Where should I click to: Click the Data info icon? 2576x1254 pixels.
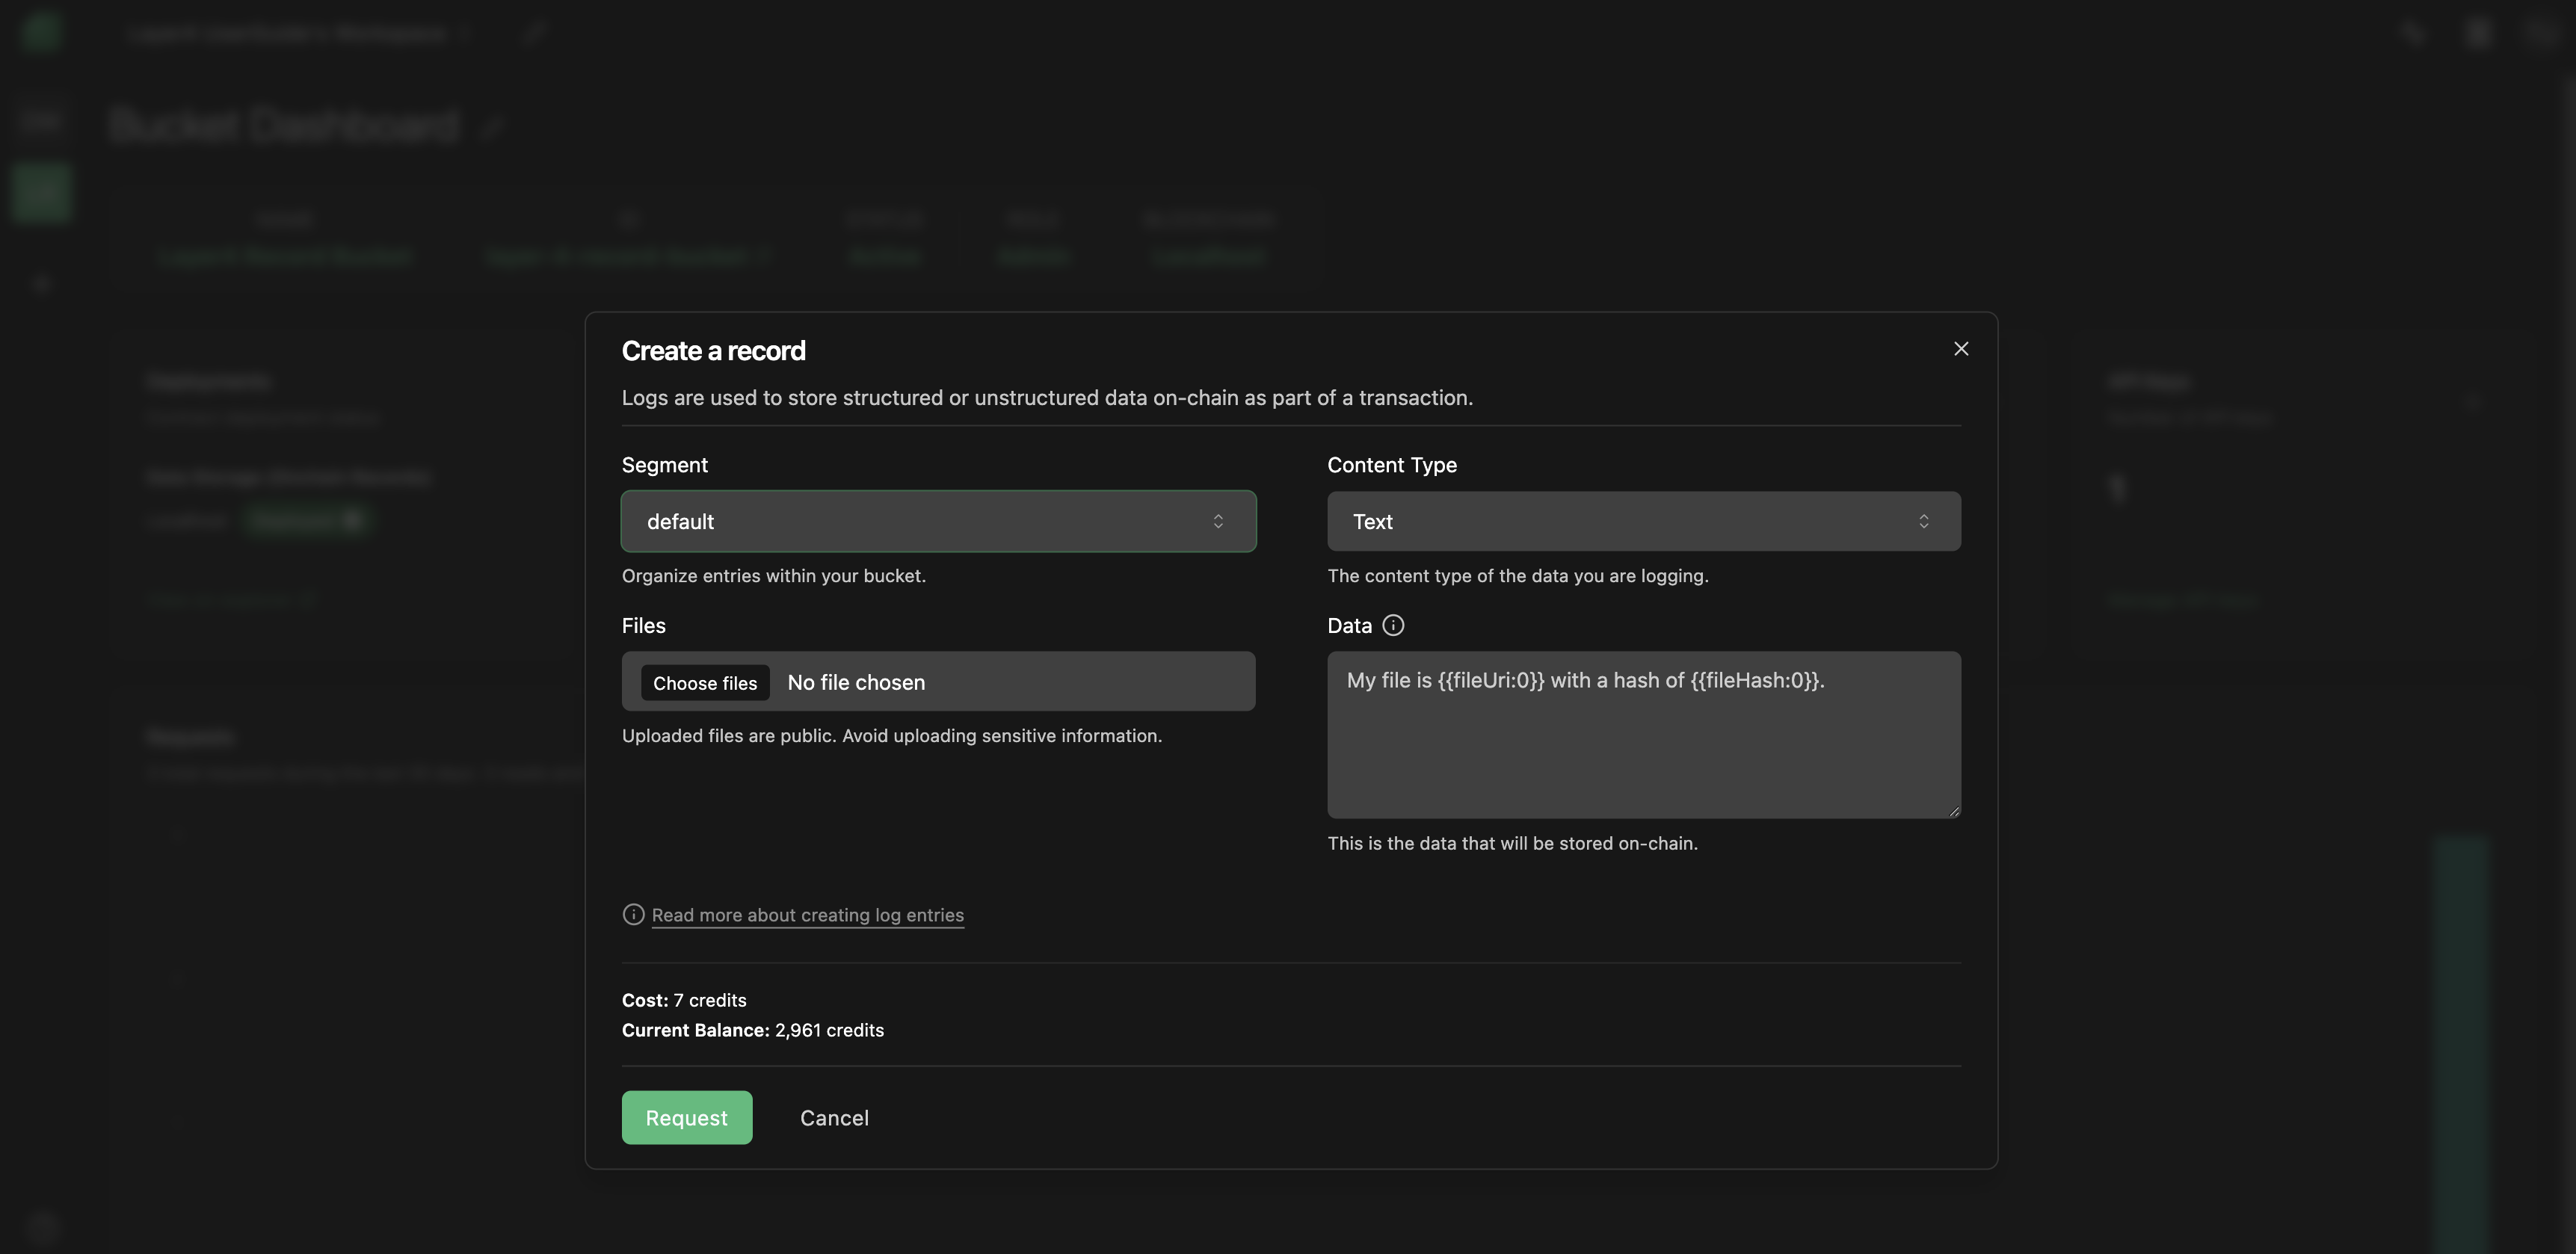(x=1392, y=625)
